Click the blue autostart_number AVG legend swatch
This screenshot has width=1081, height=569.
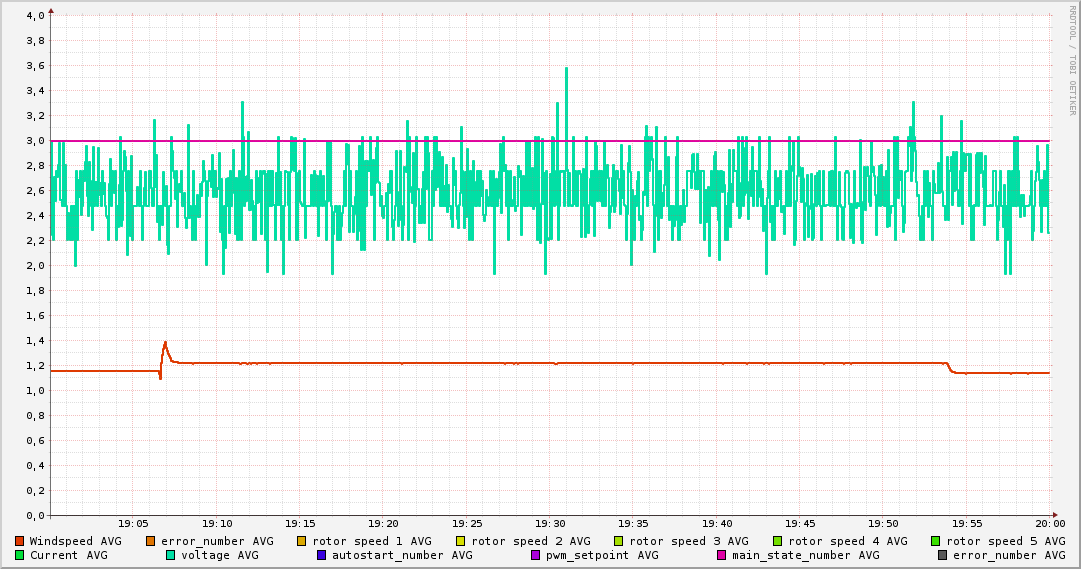(x=322, y=555)
